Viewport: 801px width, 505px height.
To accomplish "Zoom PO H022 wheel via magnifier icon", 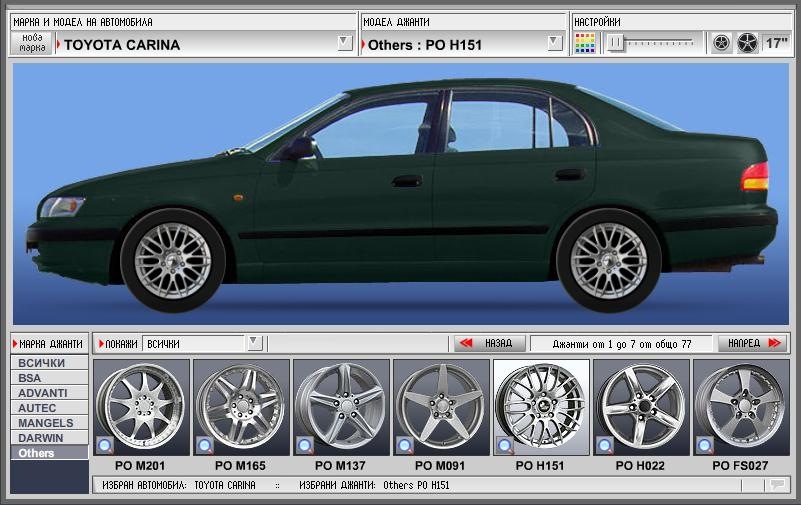I will tap(605, 446).
